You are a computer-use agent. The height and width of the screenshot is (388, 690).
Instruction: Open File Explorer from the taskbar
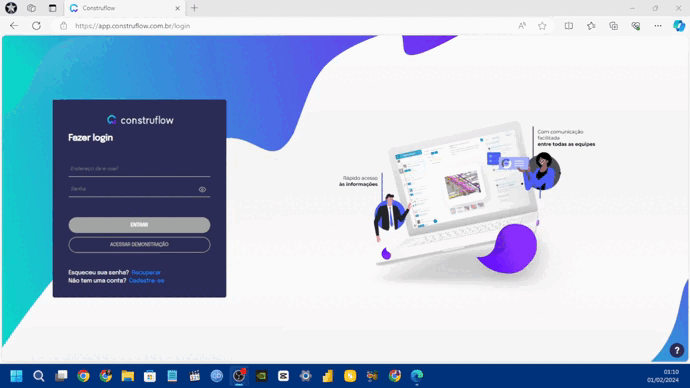point(128,376)
